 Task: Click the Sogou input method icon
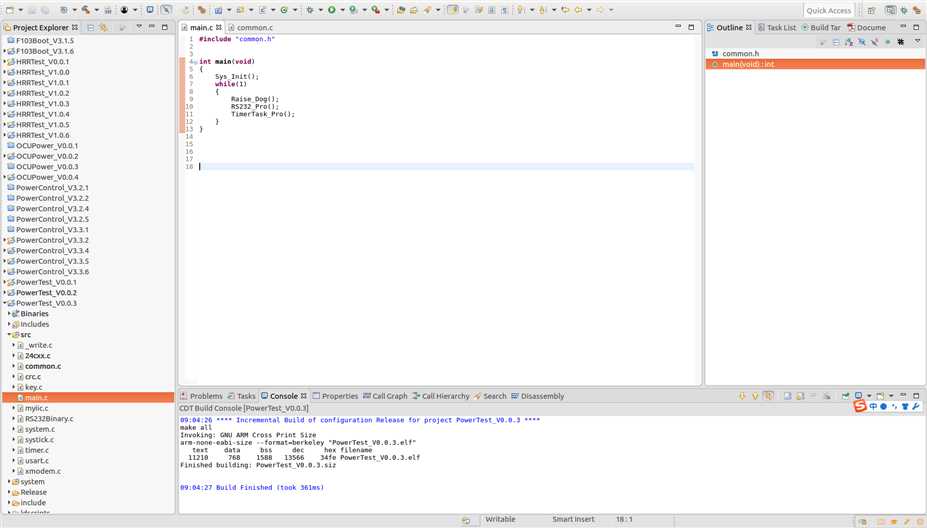[860, 406]
